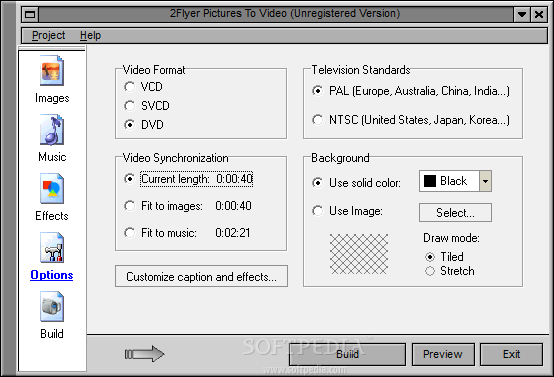
Task: Click Select... background image button
Action: pyautogui.click(x=455, y=213)
